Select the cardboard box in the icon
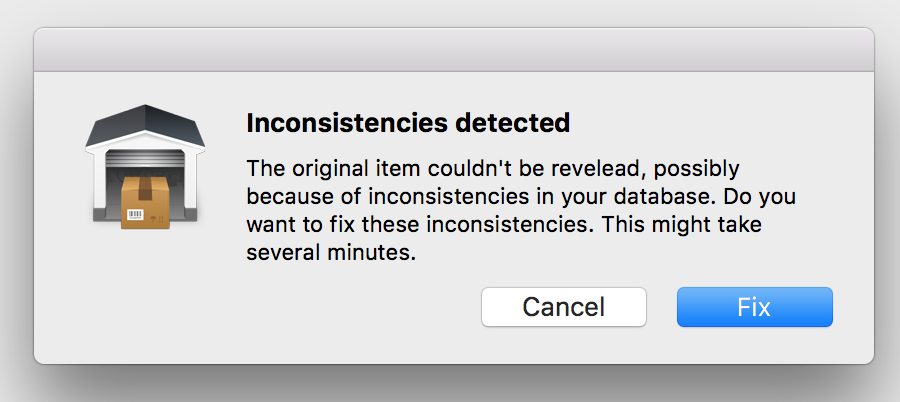Image resolution: width=900 pixels, height=402 pixels. [145, 202]
